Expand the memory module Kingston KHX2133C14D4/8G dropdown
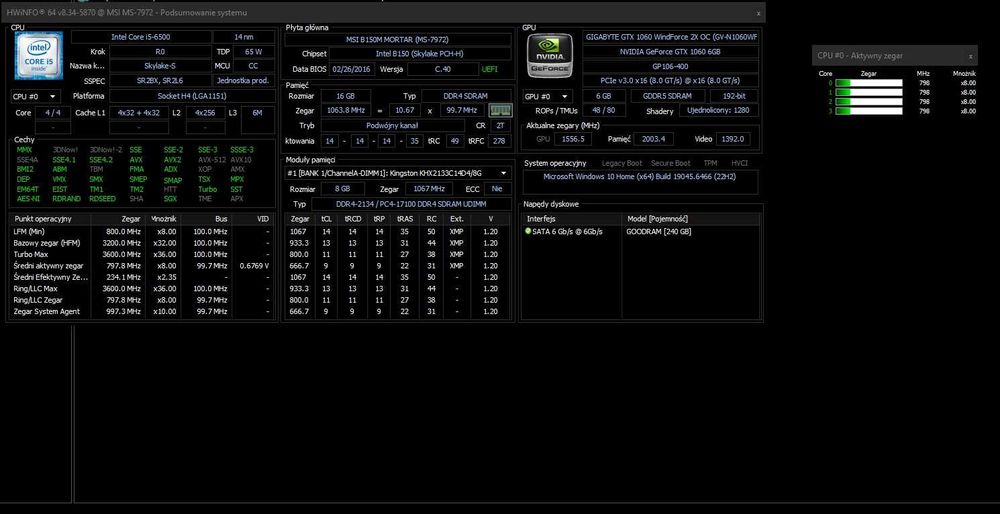This screenshot has height=514, width=1000. point(398,173)
